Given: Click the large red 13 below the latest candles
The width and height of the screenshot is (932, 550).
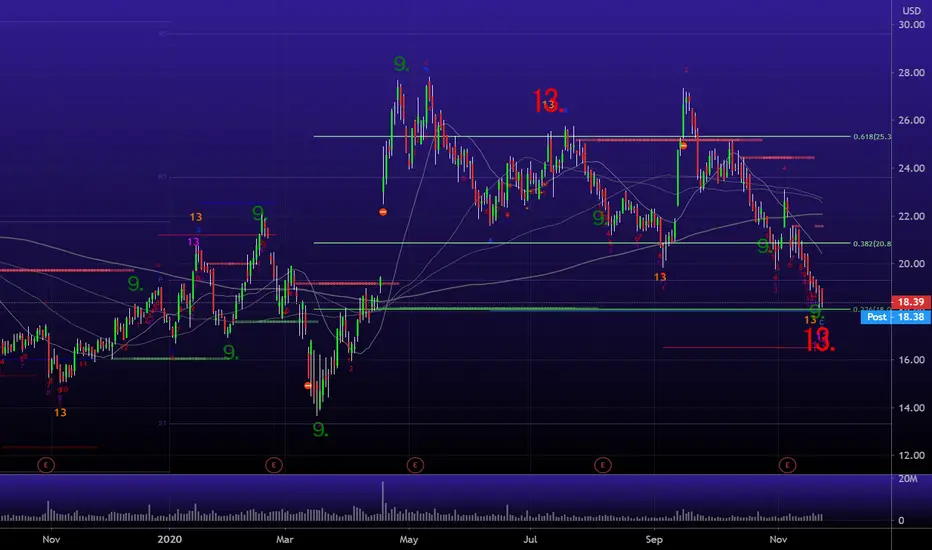Looking at the screenshot, I should 818,340.
